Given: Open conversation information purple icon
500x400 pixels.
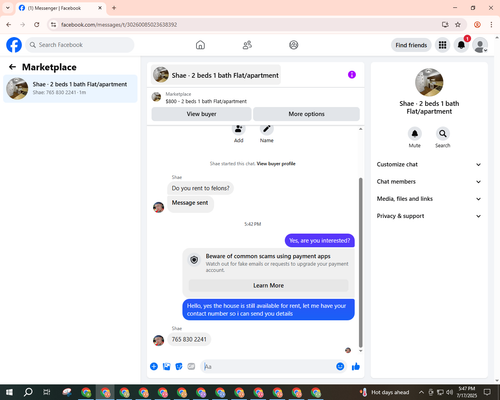Looking at the screenshot, I should click(352, 75).
